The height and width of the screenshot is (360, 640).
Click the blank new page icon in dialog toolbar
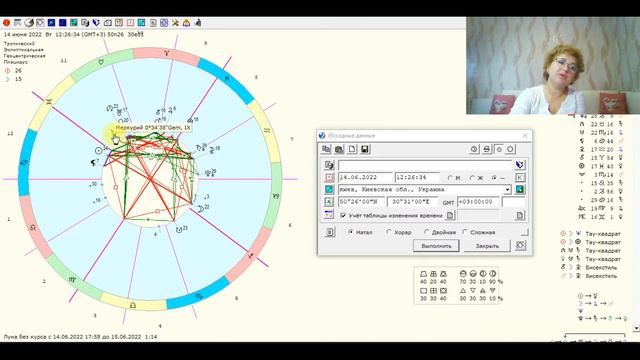coord(352,149)
